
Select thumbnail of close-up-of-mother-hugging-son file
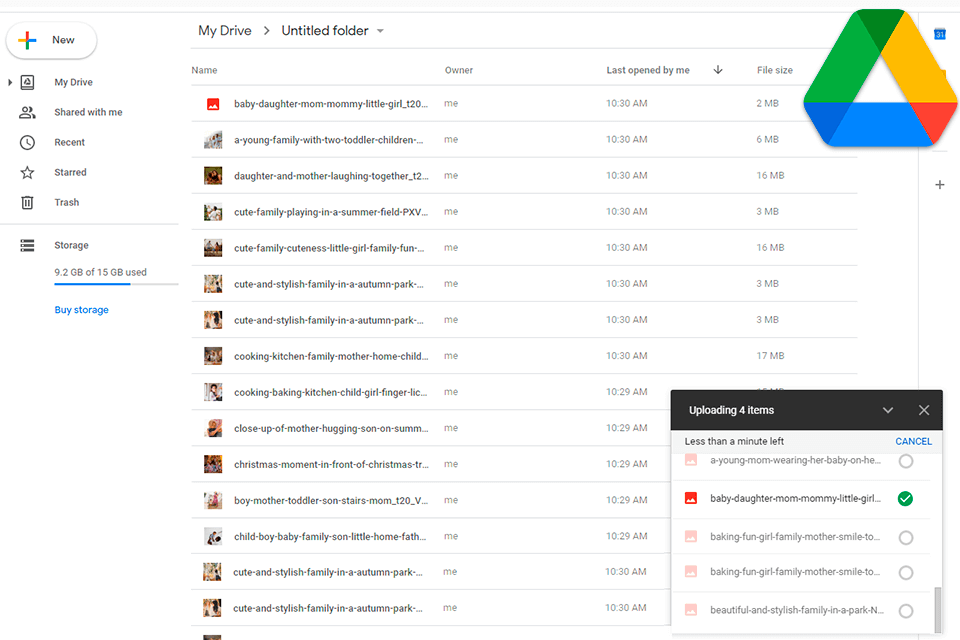pyautogui.click(x=213, y=429)
